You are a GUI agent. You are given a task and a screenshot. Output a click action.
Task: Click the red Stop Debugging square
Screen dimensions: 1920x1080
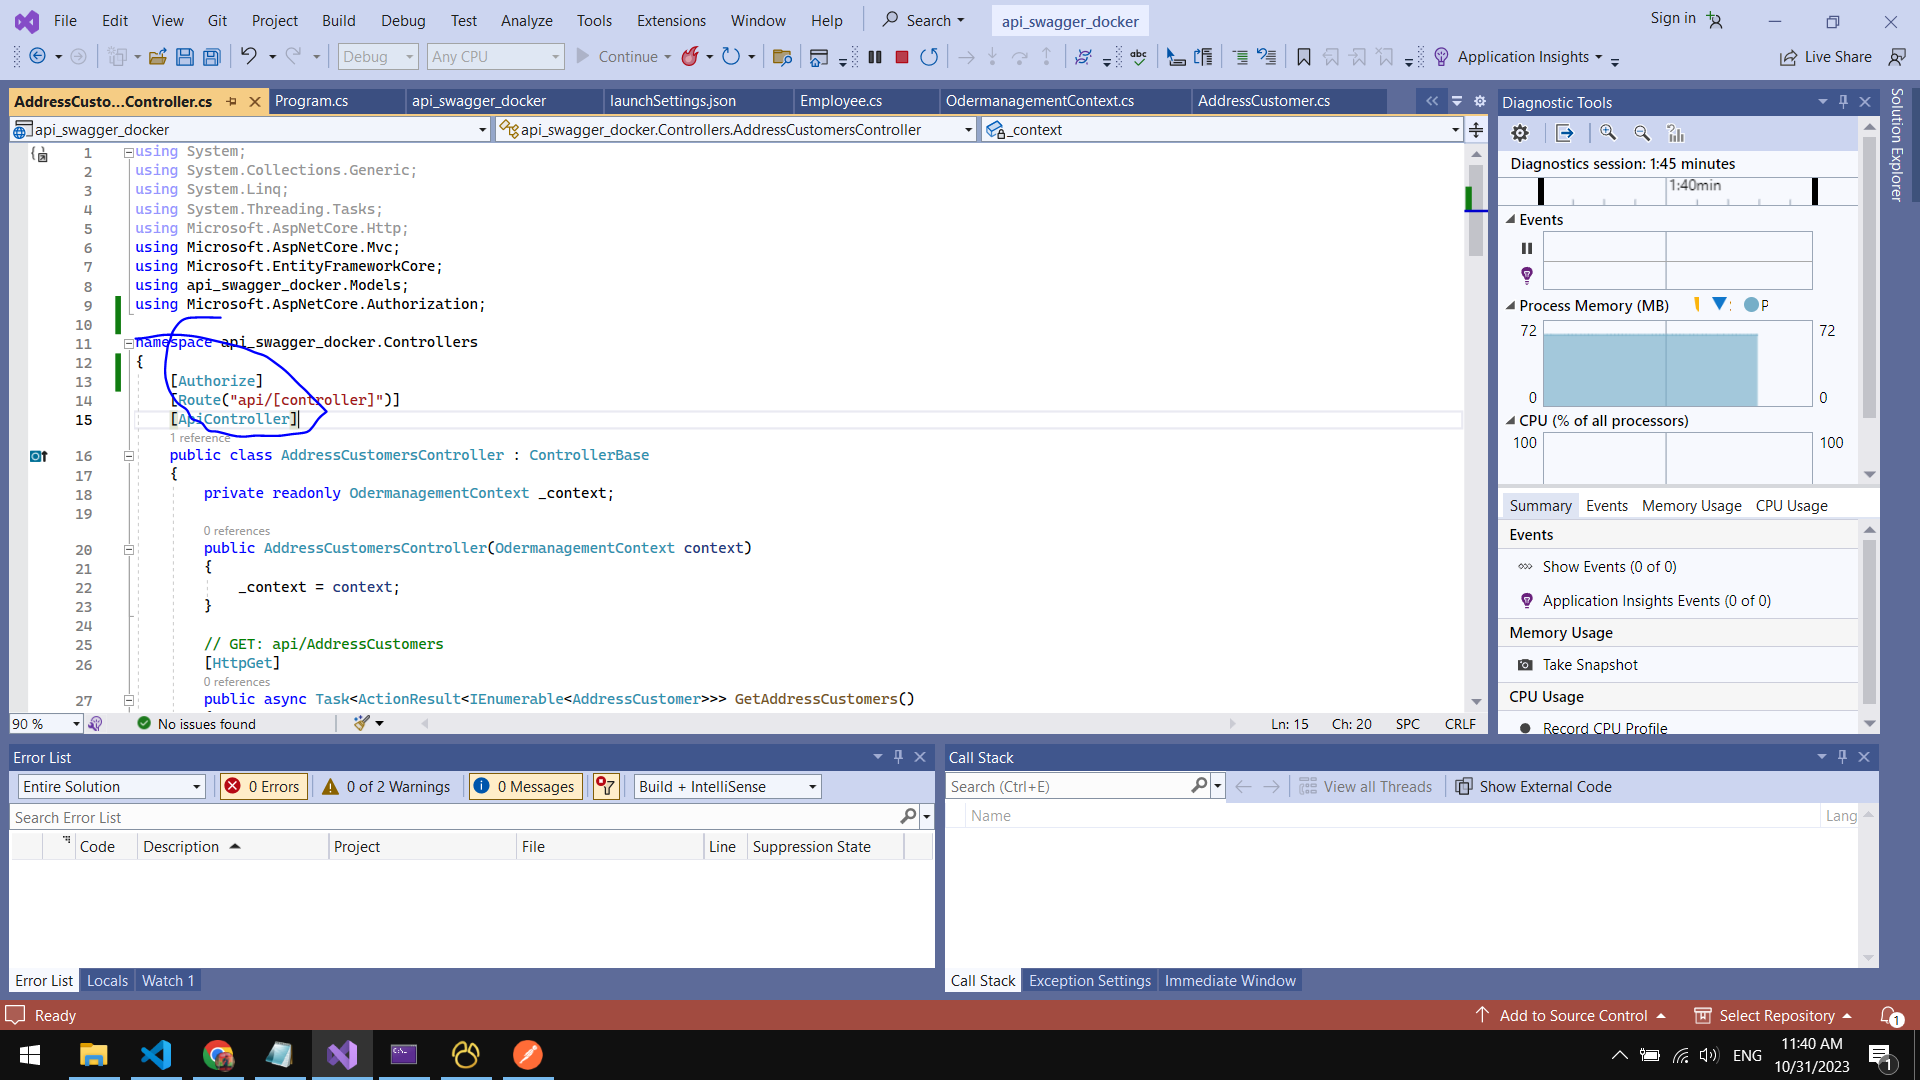coord(901,57)
